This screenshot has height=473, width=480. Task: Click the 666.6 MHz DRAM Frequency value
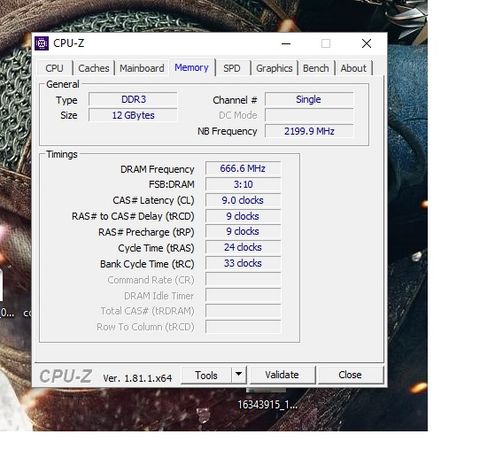243,168
